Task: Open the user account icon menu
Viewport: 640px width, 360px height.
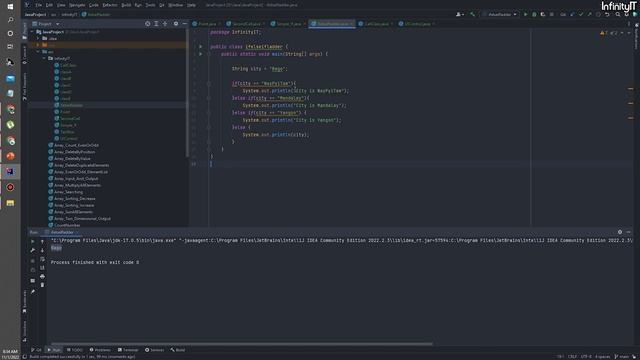Action: [460, 14]
